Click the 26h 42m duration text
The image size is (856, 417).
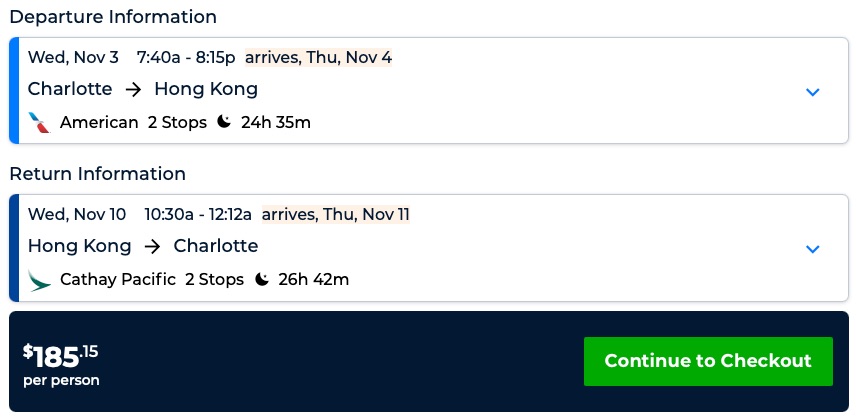[x=314, y=280]
